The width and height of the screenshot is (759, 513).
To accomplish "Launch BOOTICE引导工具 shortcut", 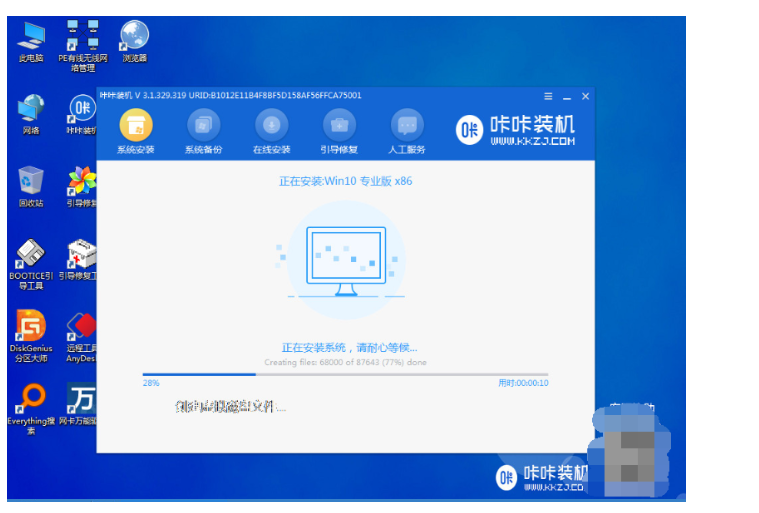I will click(31, 264).
